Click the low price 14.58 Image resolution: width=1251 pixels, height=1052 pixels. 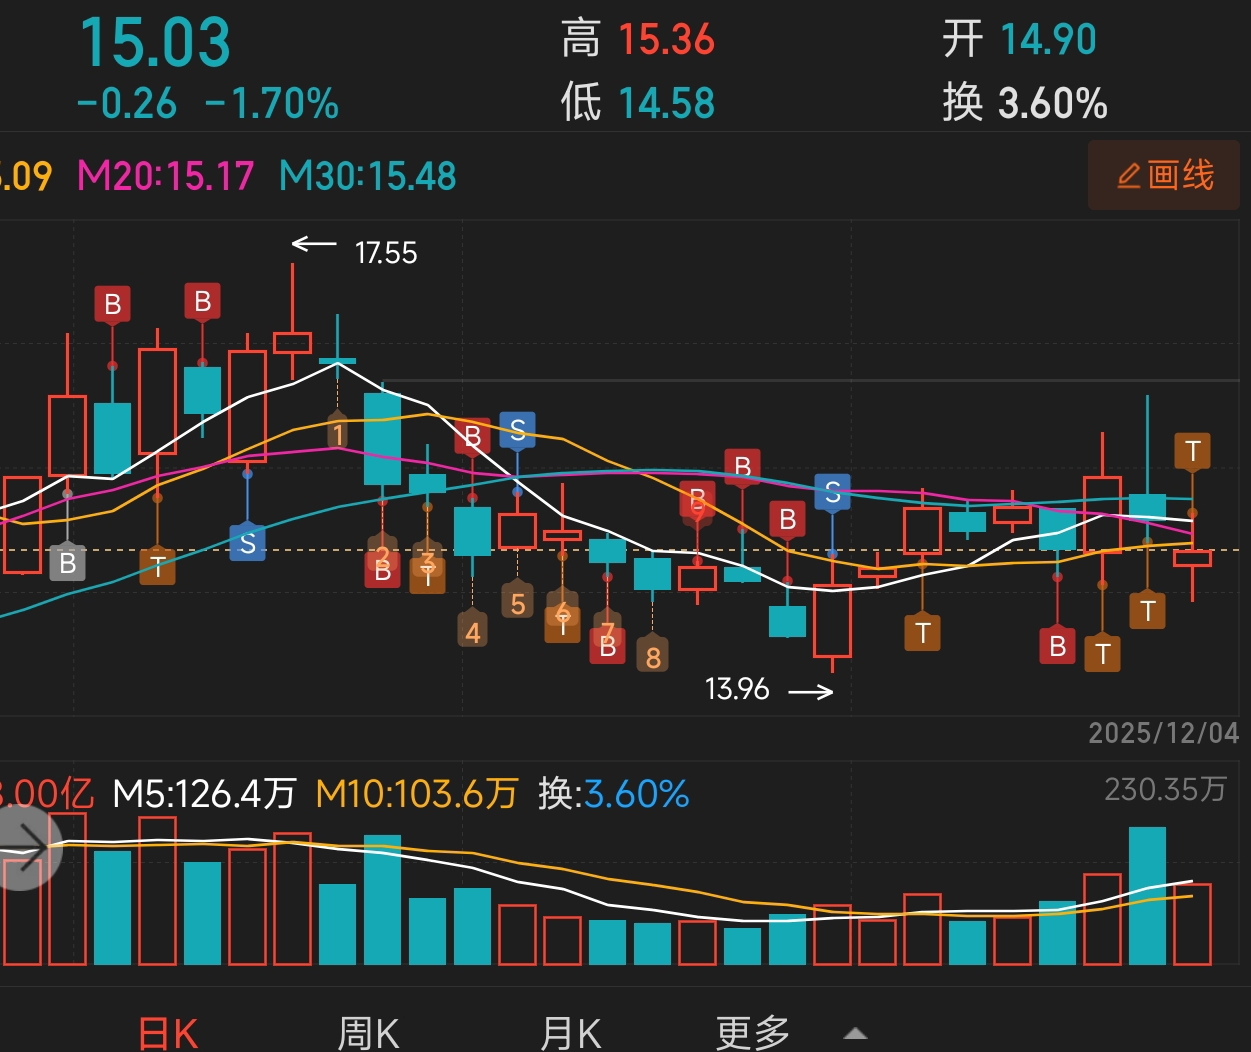point(666,103)
